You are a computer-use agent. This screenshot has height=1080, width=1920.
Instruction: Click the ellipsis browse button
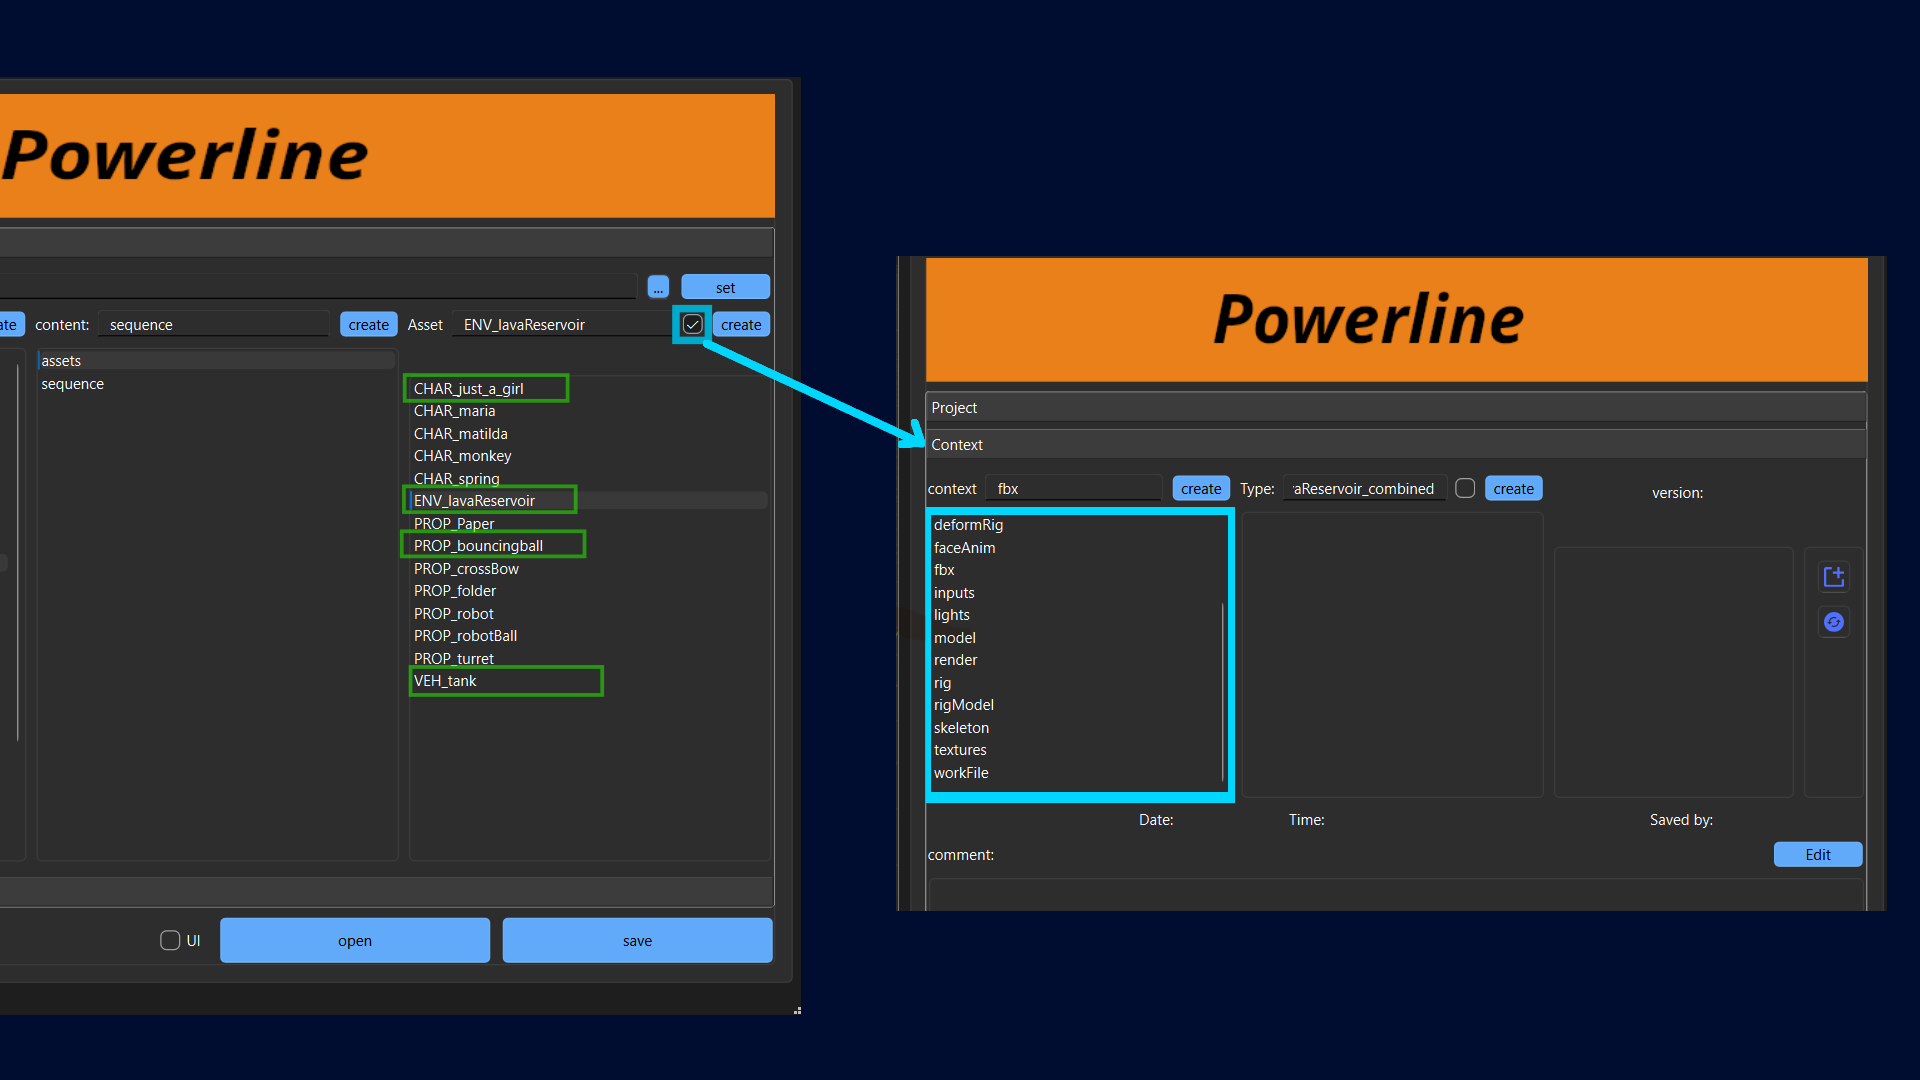pyautogui.click(x=658, y=288)
